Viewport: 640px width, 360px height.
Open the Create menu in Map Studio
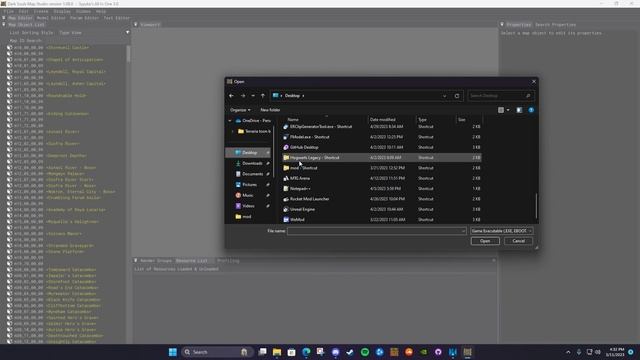pyautogui.click(x=41, y=11)
